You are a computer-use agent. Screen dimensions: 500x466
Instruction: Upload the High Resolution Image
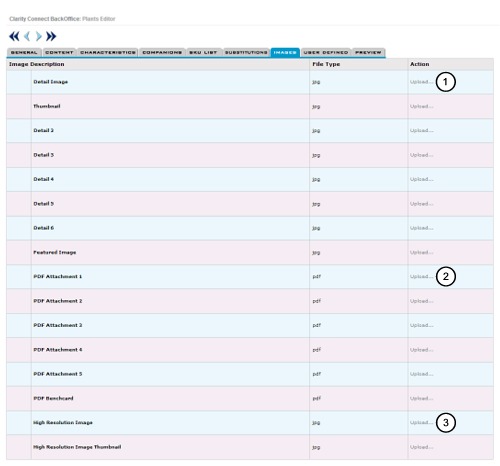(x=422, y=423)
